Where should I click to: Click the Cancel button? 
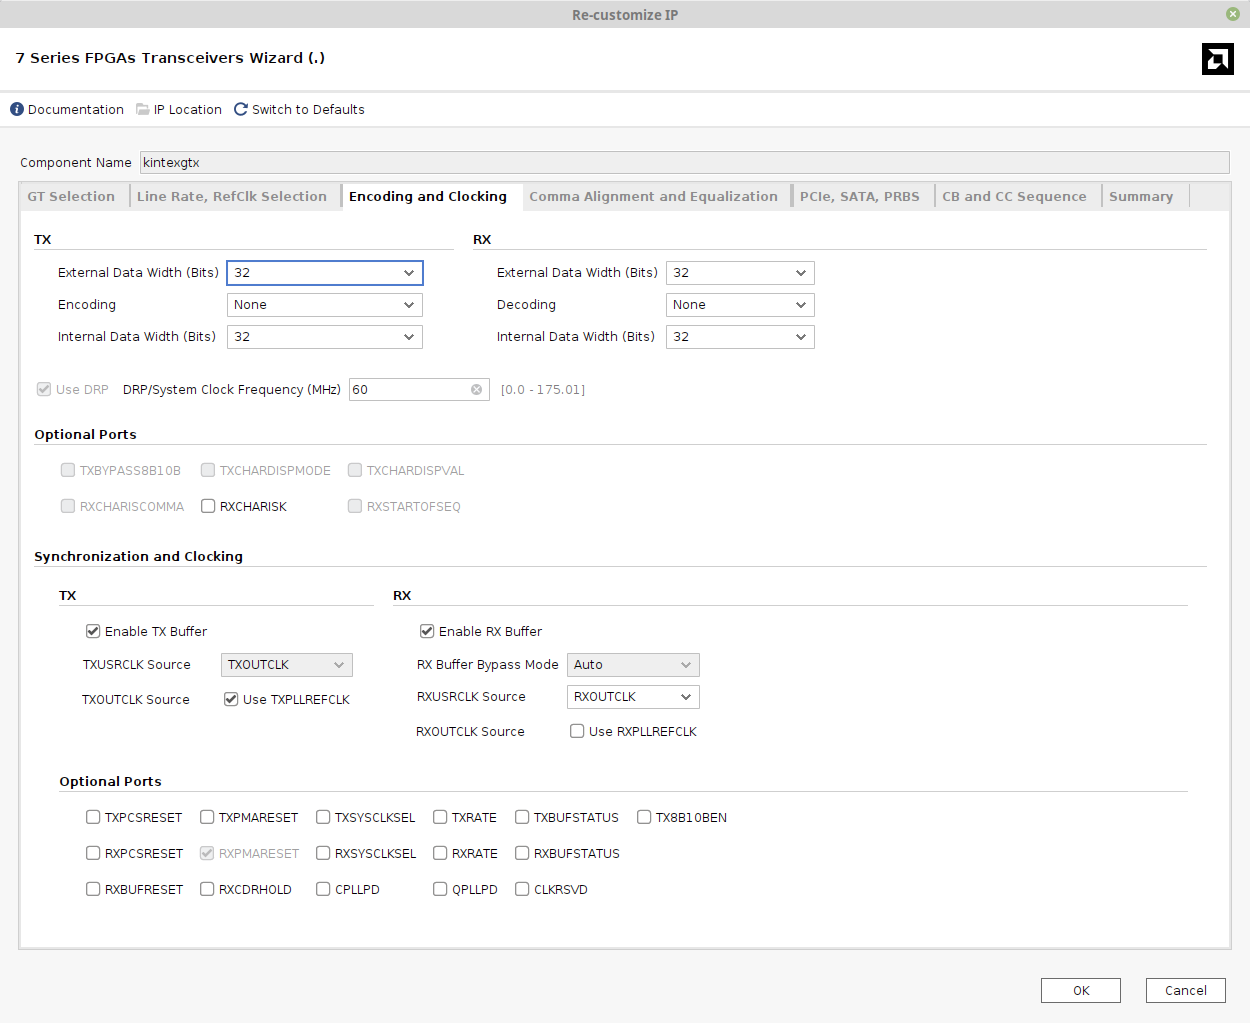[1185, 990]
